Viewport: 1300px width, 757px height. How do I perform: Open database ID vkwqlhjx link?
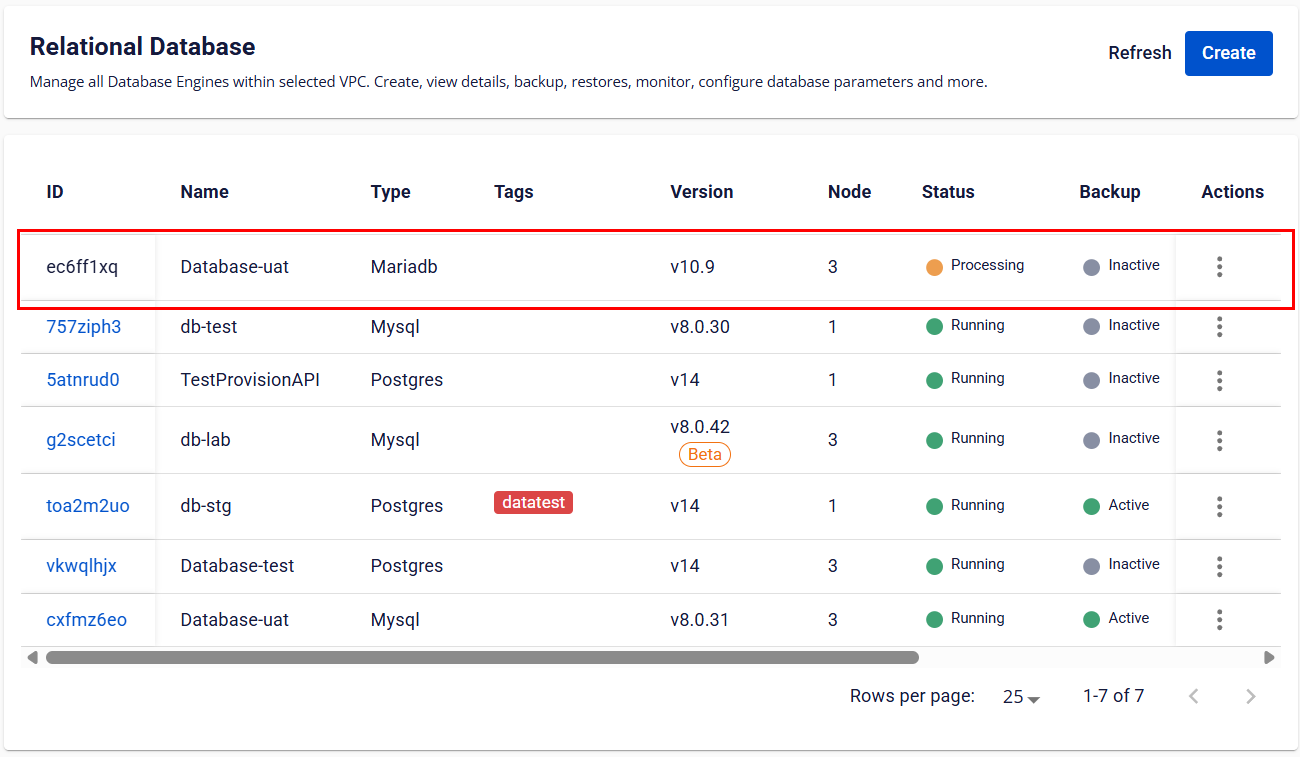(81, 566)
